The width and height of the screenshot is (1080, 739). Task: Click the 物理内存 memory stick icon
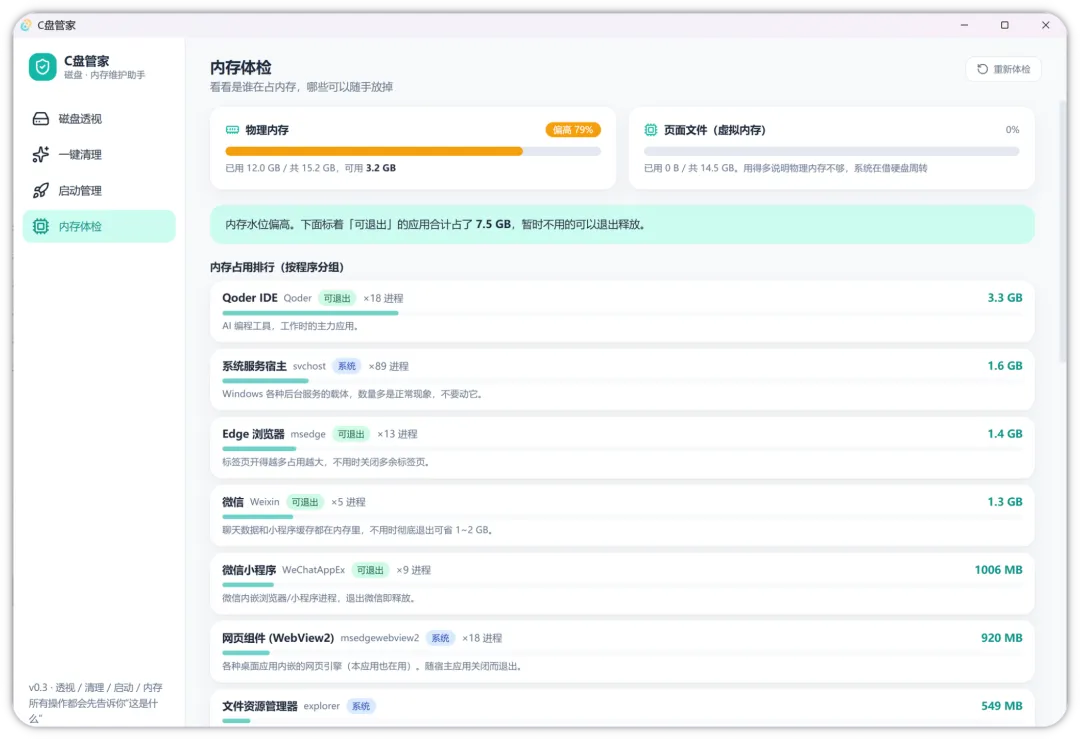(x=232, y=129)
